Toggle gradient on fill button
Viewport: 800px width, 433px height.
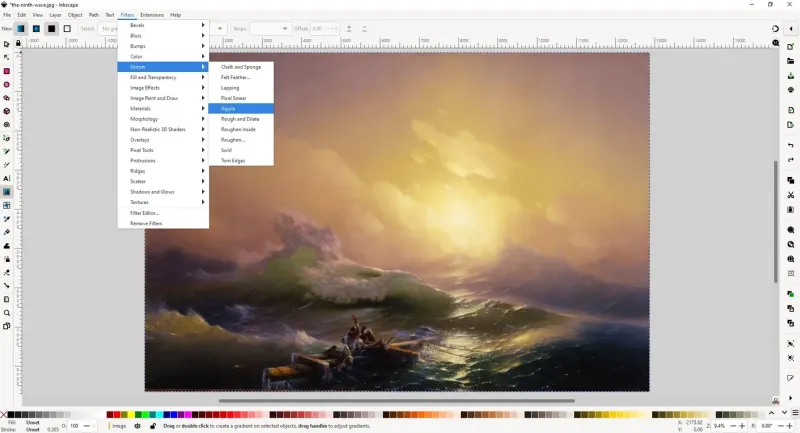52,29
